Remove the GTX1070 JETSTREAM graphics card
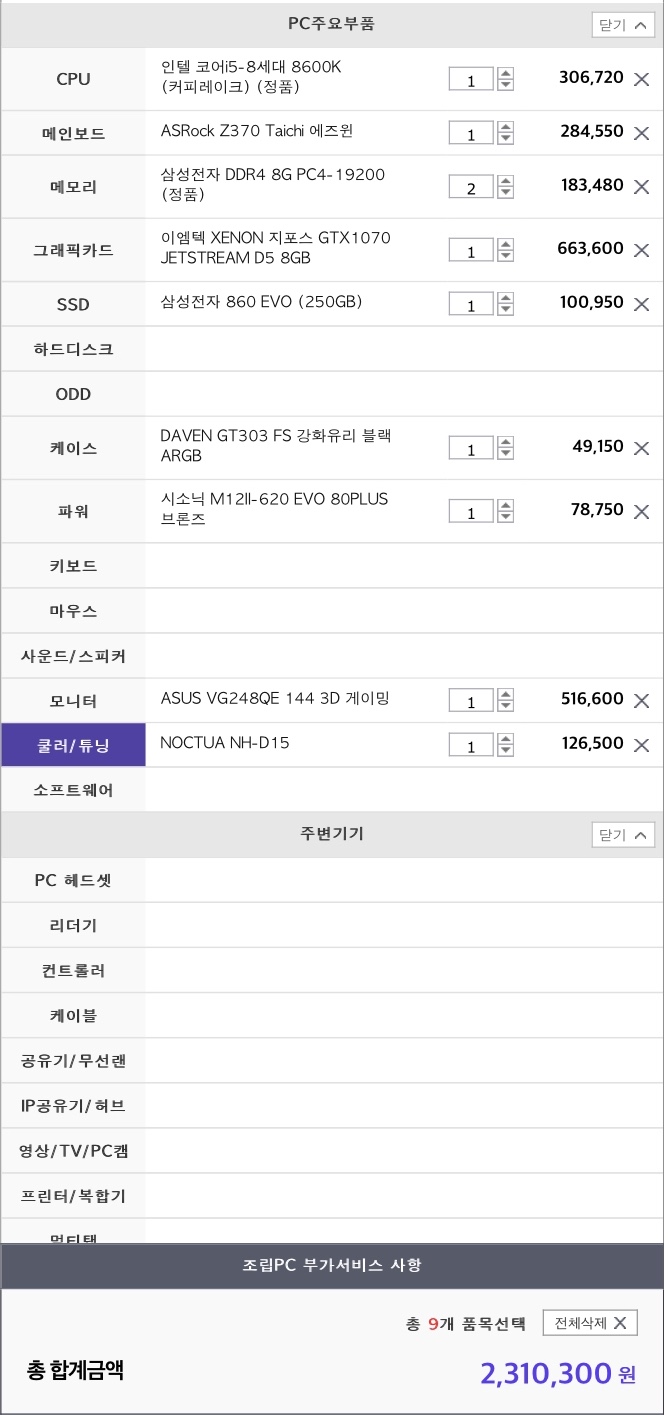Viewport: 668px width, 1415px height. point(642,250)
